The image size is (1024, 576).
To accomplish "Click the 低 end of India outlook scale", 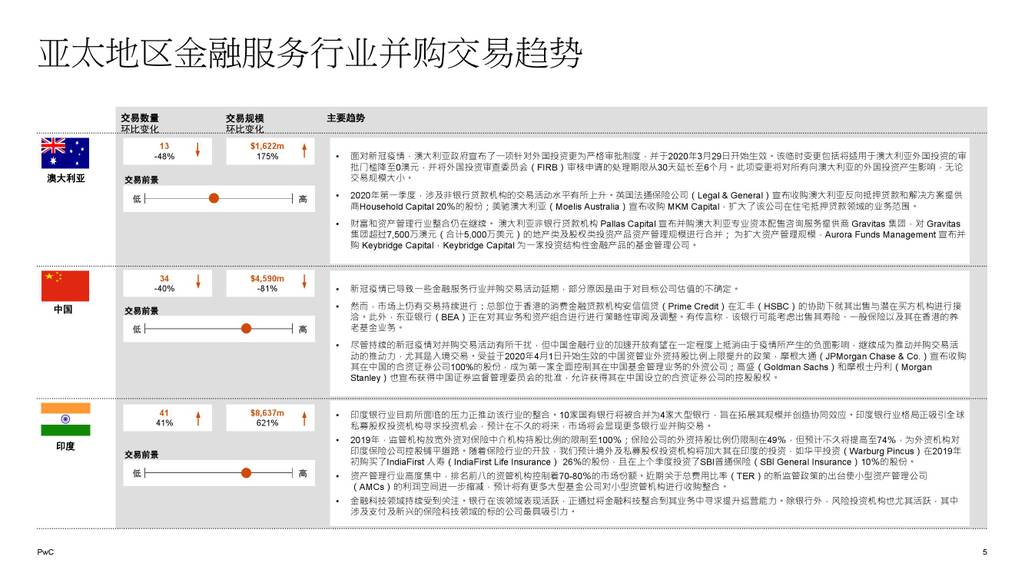I will point(136,473).
